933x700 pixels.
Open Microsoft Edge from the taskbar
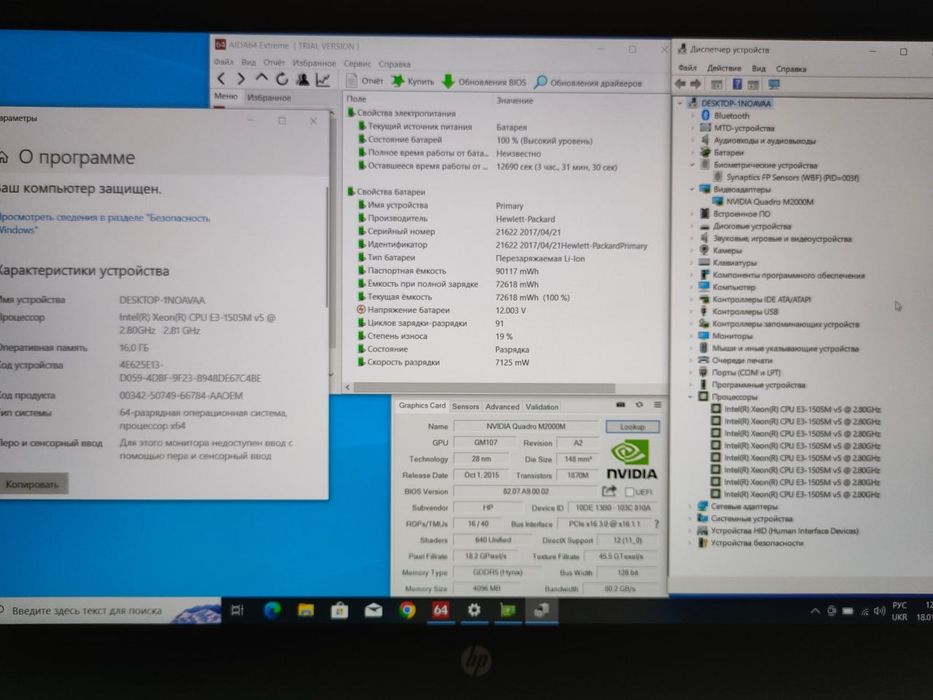pyautogui.click(x=272, y=610)
